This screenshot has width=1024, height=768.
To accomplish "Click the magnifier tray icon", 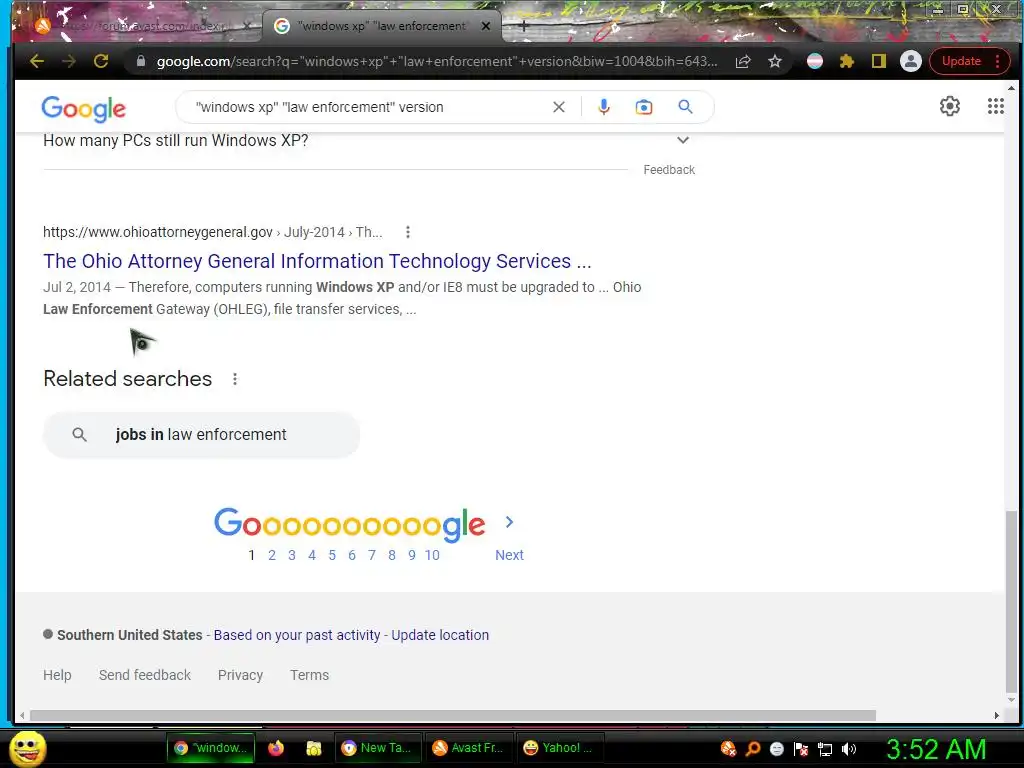I will 752,748.
